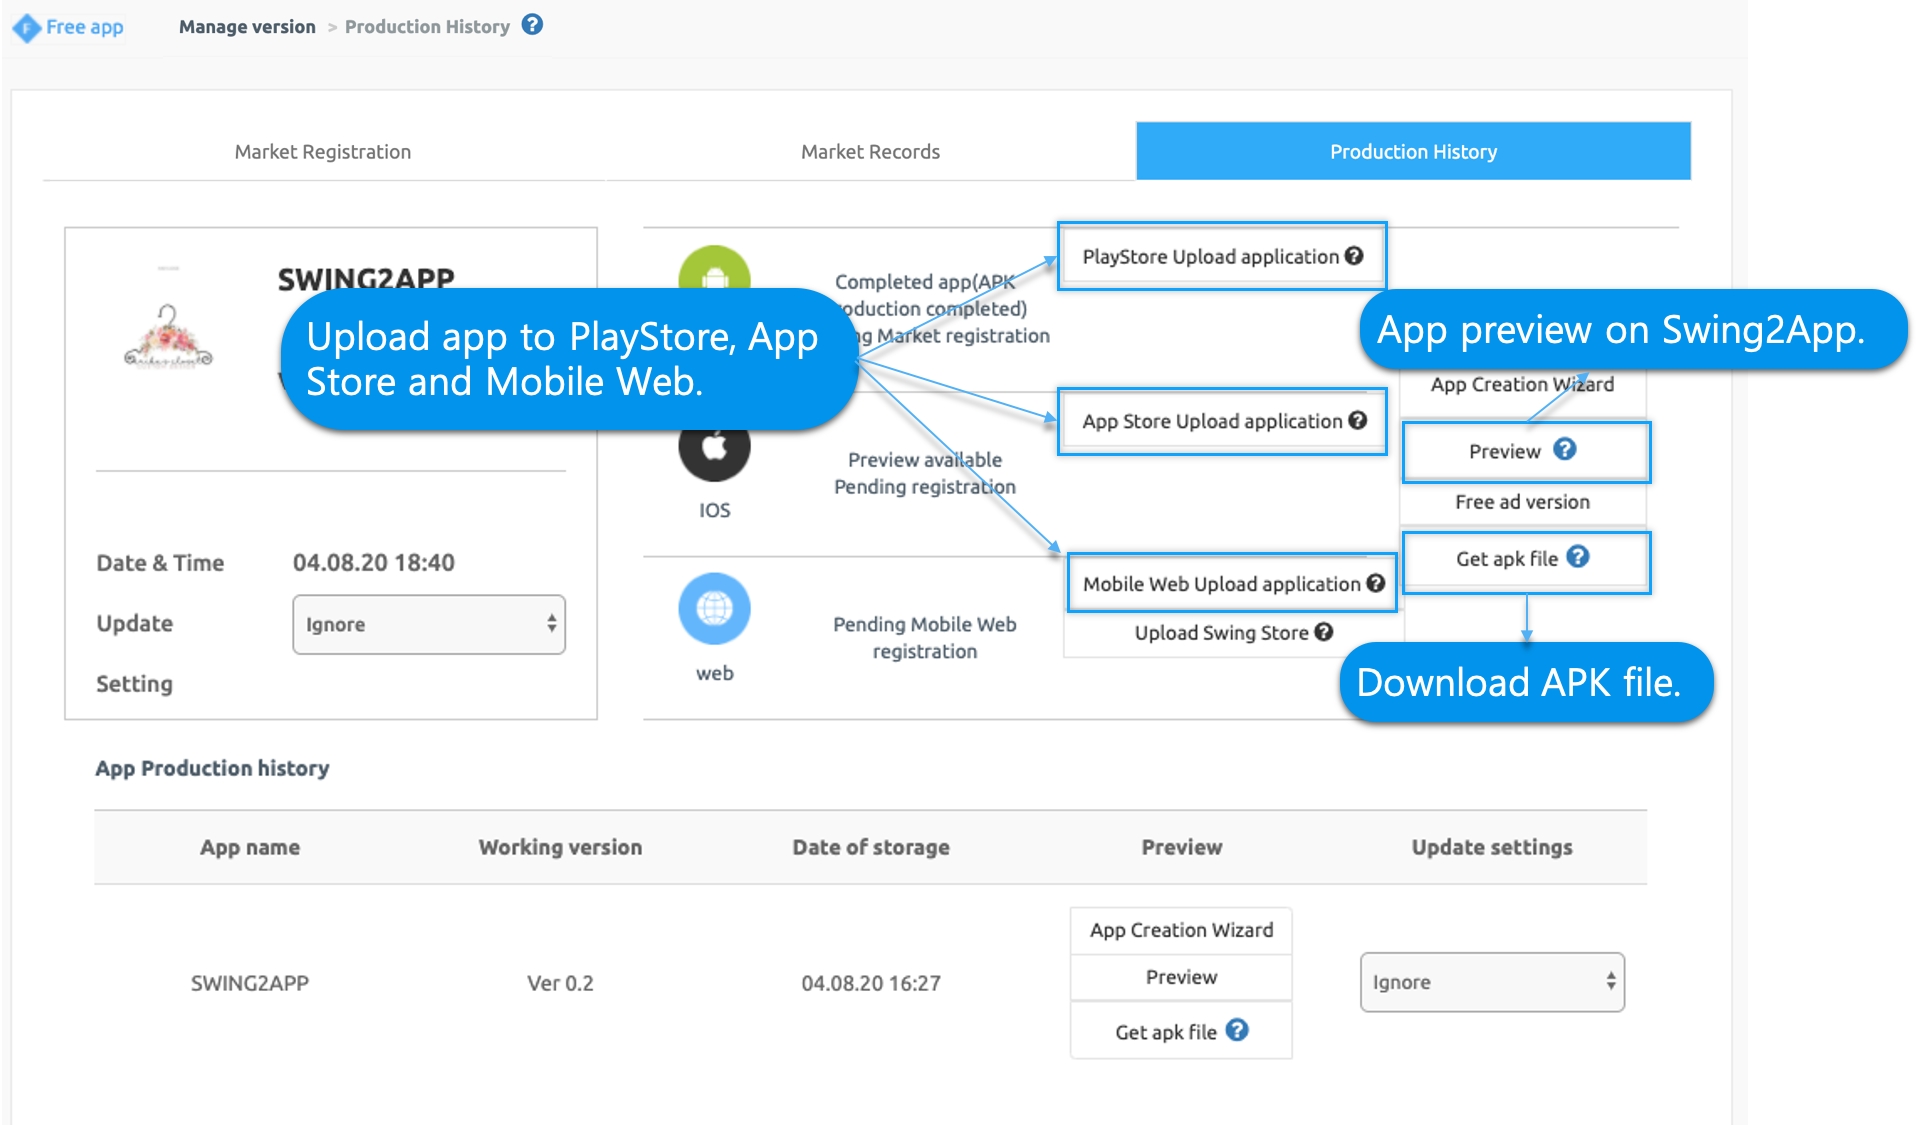This screenshot has height=1125, width=1916.
Task: Click the Free app diamond logo icon
Action: point(27,28)
